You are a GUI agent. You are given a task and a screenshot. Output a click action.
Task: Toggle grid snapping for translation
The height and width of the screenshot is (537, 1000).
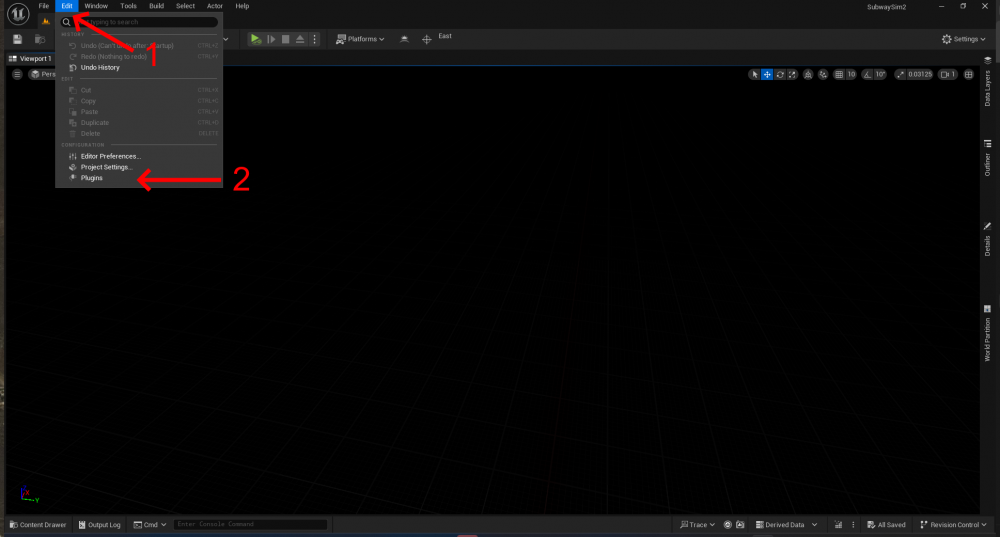(839, 74)
